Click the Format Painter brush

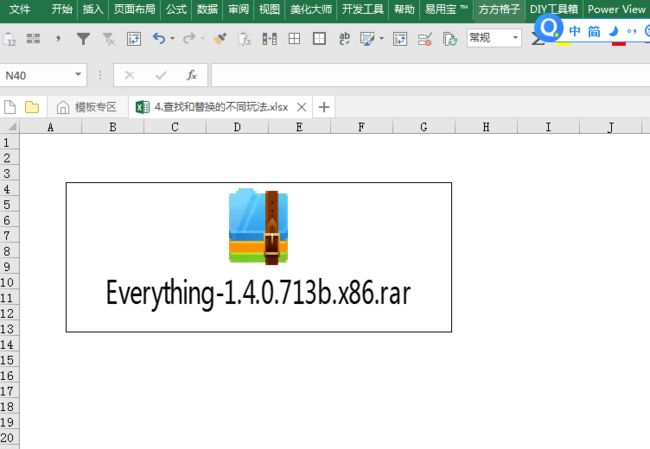click(220, 39)
